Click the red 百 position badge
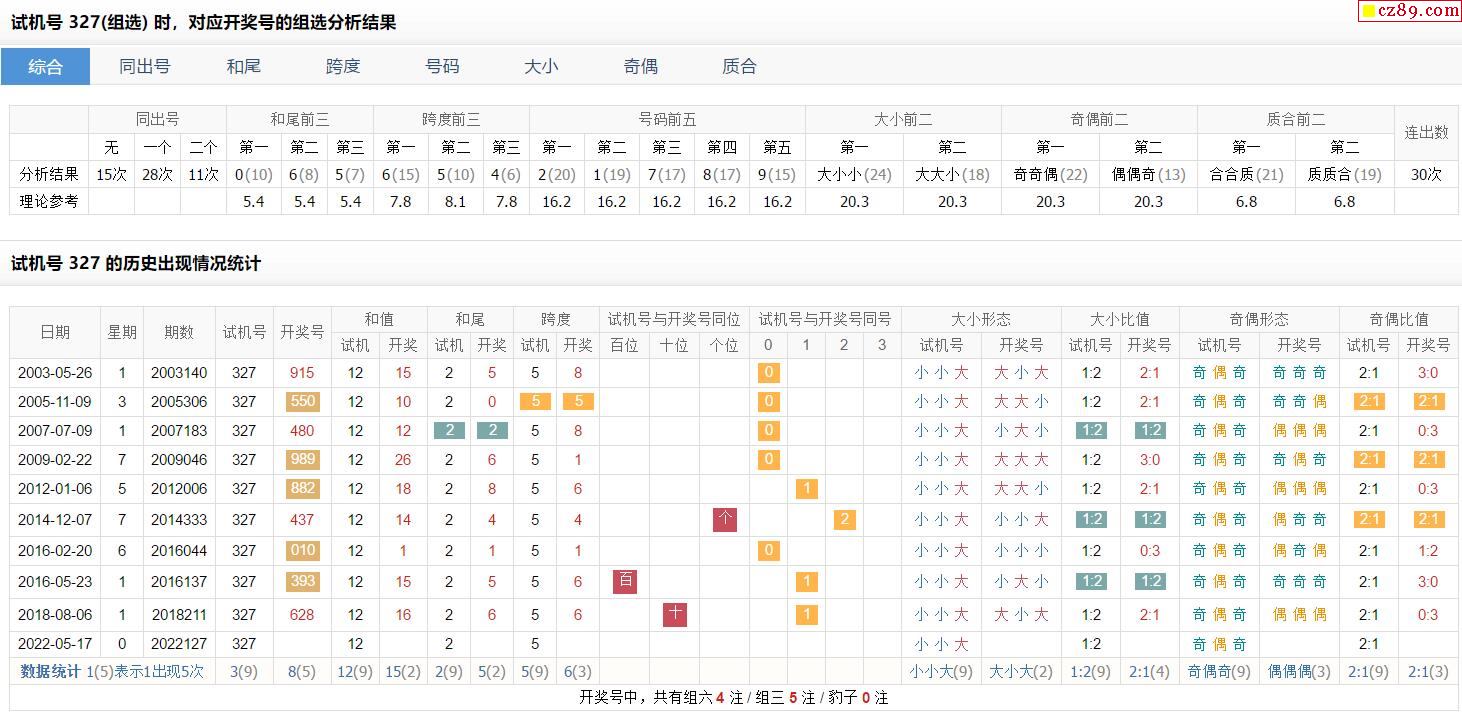The image size is (1462, 714). (x=624, y=581)
